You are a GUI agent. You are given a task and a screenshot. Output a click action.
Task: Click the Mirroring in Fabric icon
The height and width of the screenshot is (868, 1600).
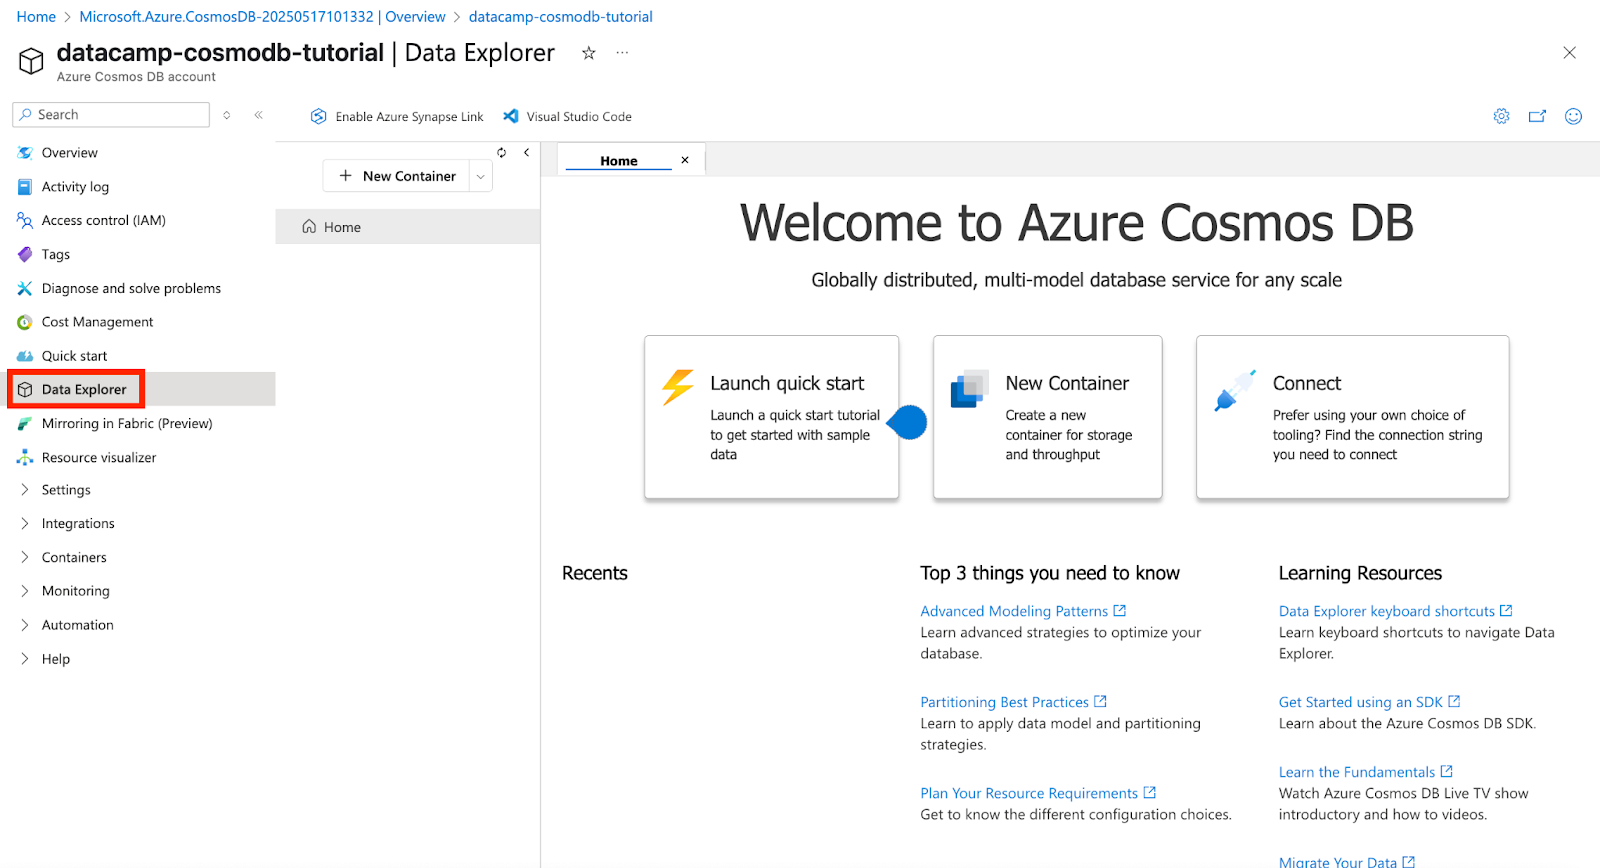click(25, 424)
